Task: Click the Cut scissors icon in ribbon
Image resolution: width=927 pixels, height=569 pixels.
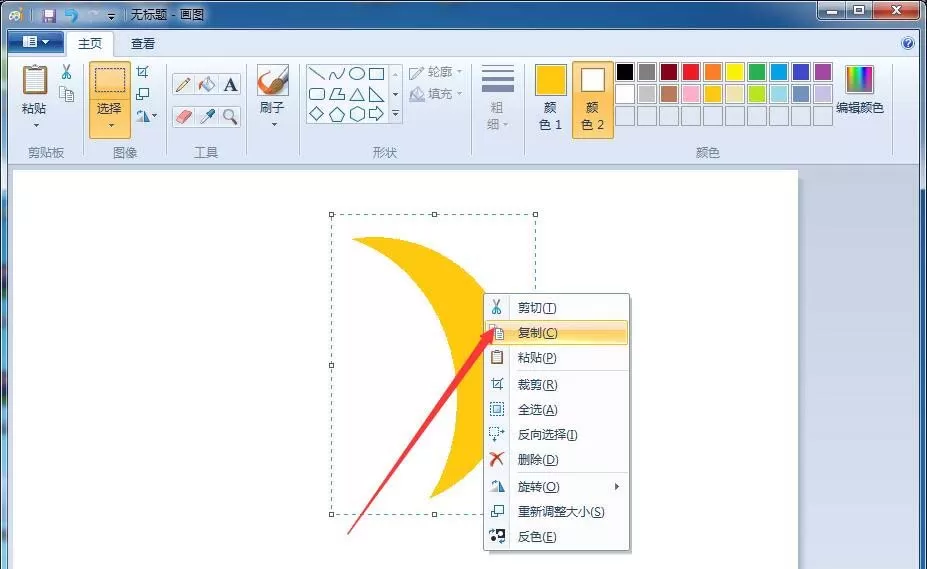Action: [66, 72]
